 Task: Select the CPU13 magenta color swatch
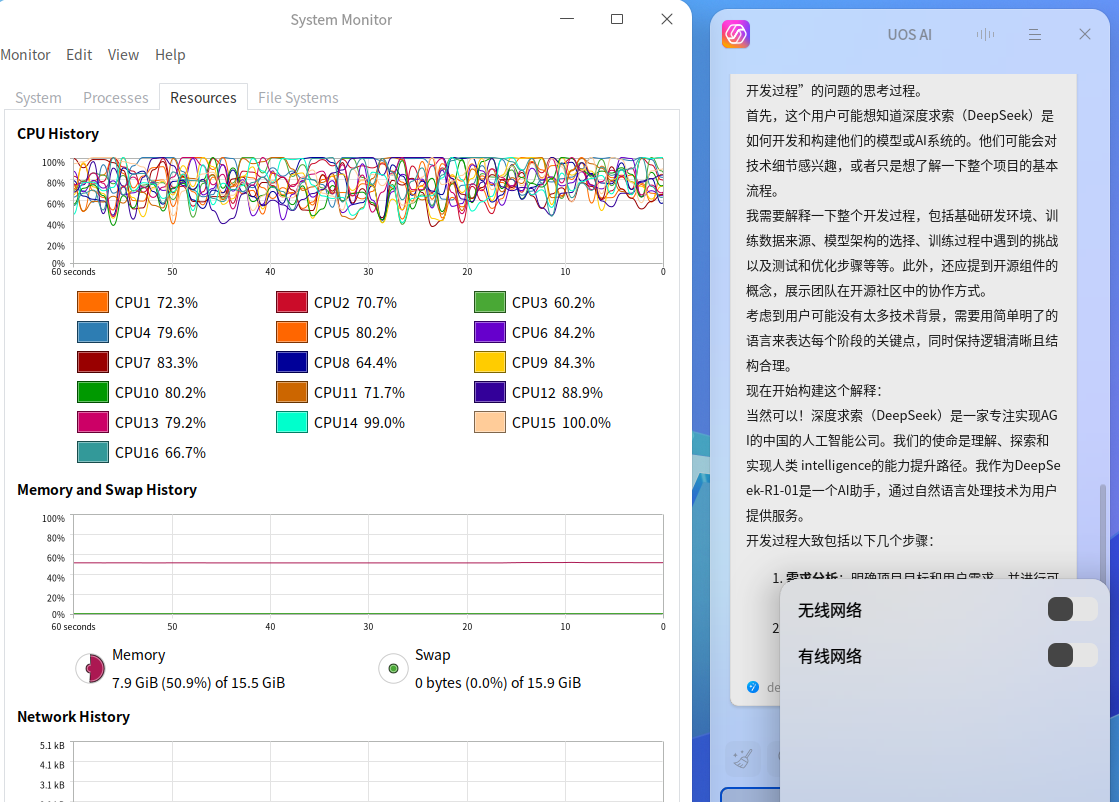[x=93, y=422]
